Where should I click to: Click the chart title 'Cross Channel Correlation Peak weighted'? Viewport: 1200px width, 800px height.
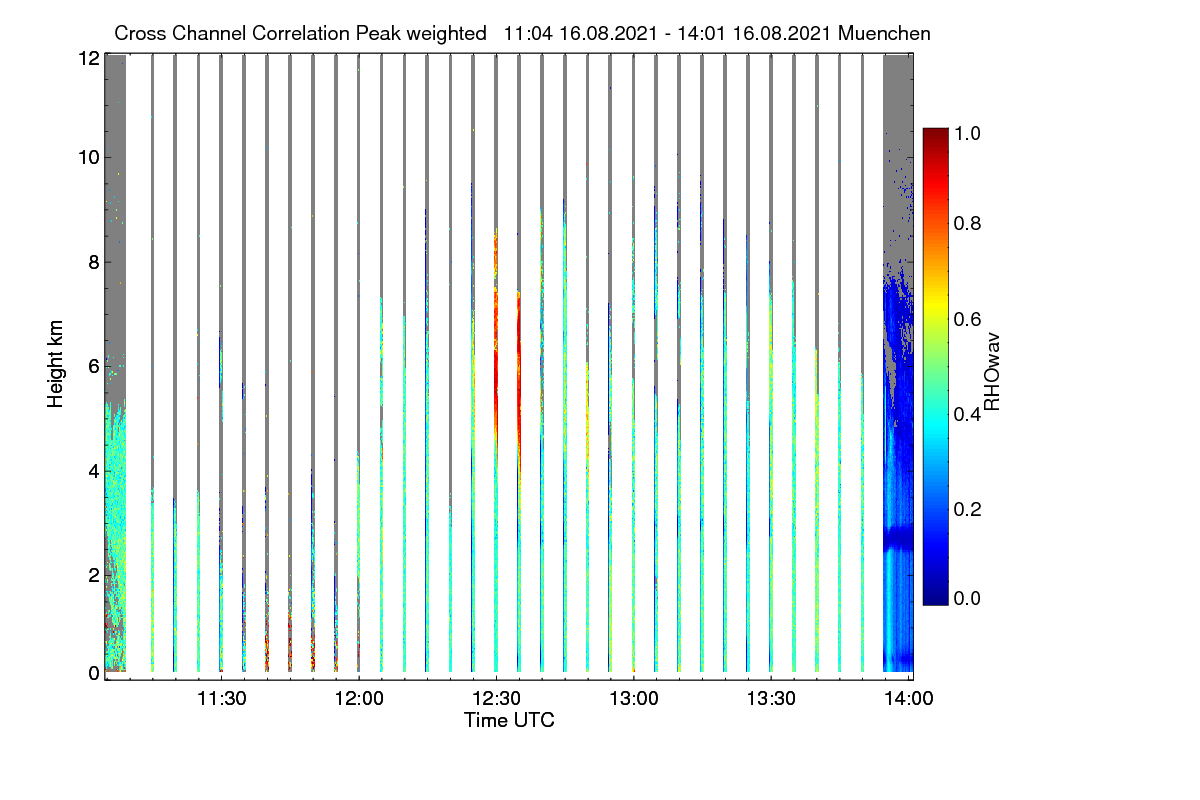(300, 33)
